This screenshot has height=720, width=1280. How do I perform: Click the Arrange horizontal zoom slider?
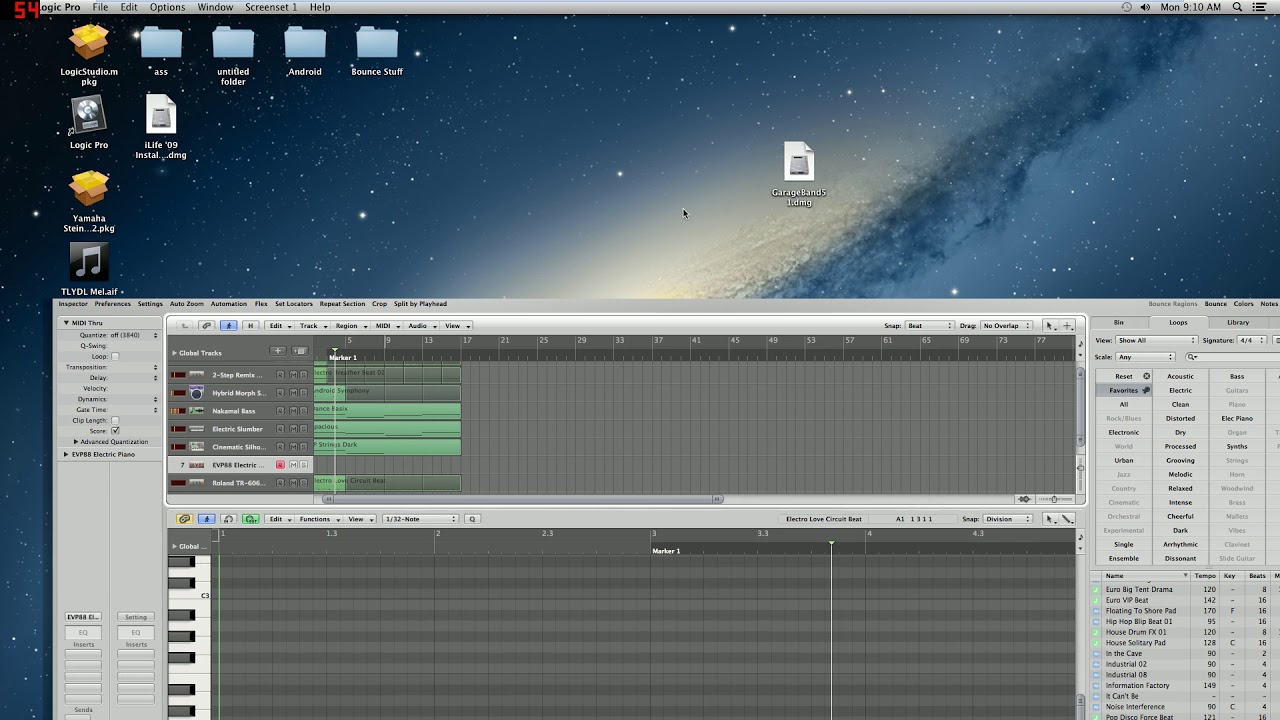pos(1053,499)
